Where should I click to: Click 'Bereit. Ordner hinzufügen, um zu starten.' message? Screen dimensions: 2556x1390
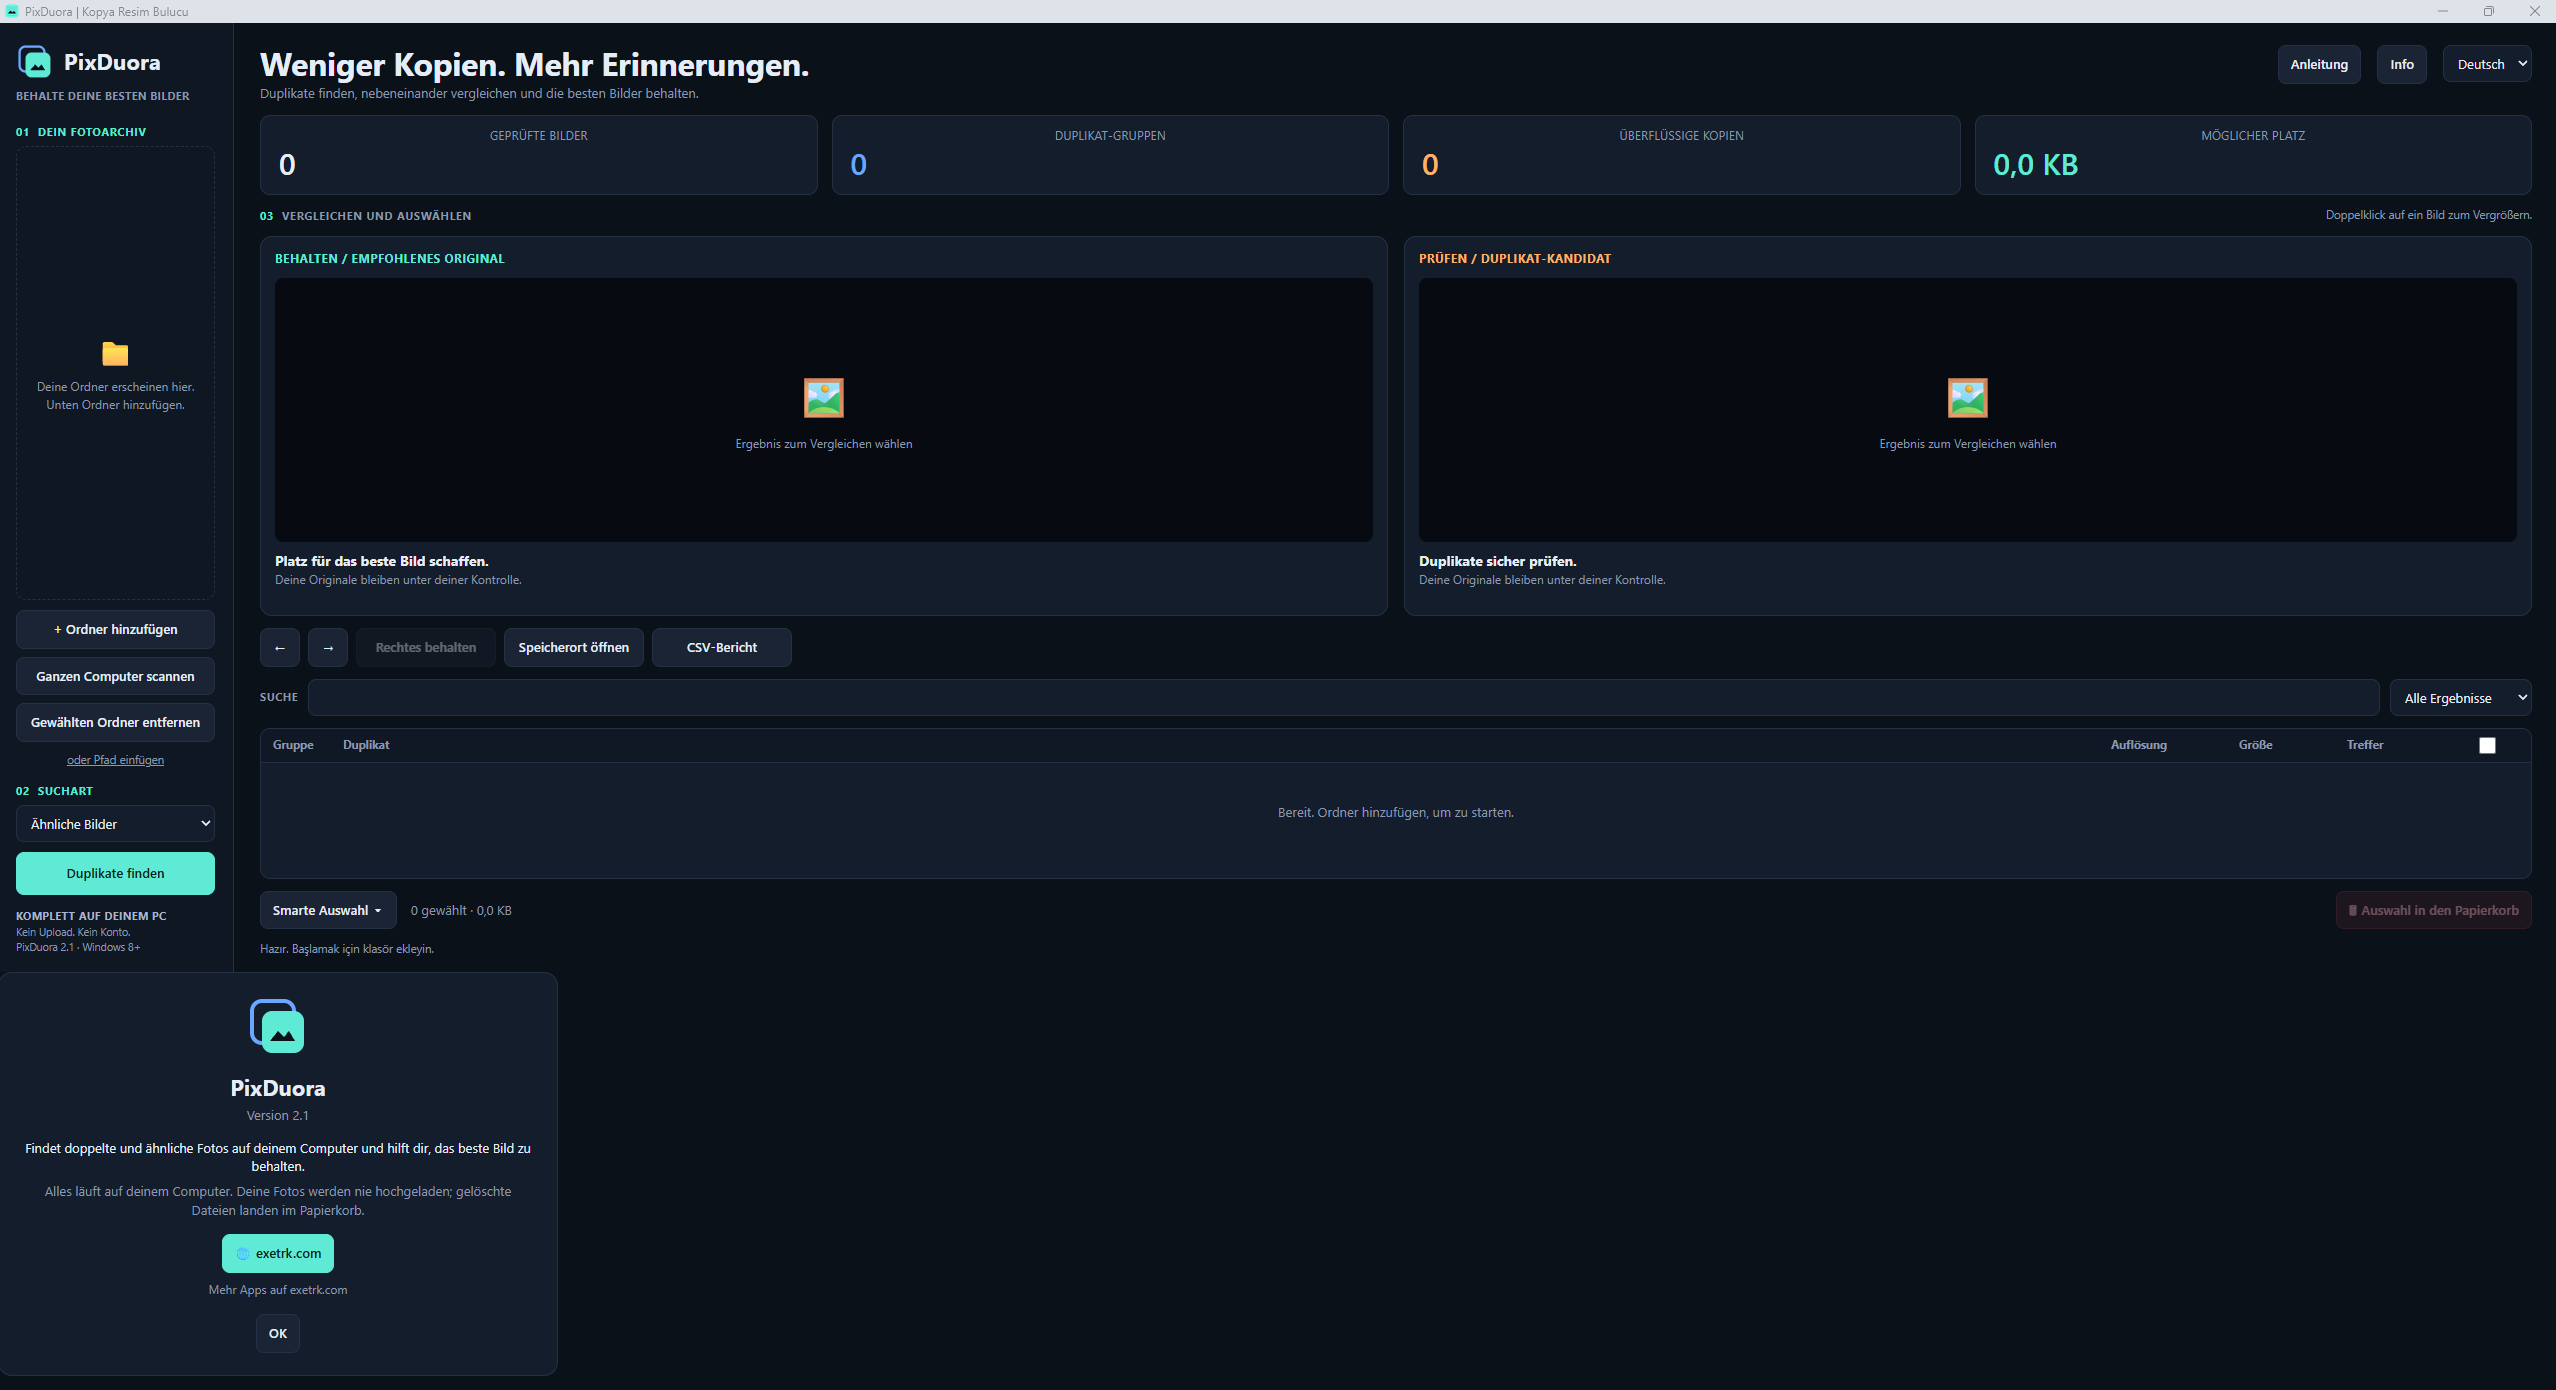pyautogui.click(x=1395, y=813)
